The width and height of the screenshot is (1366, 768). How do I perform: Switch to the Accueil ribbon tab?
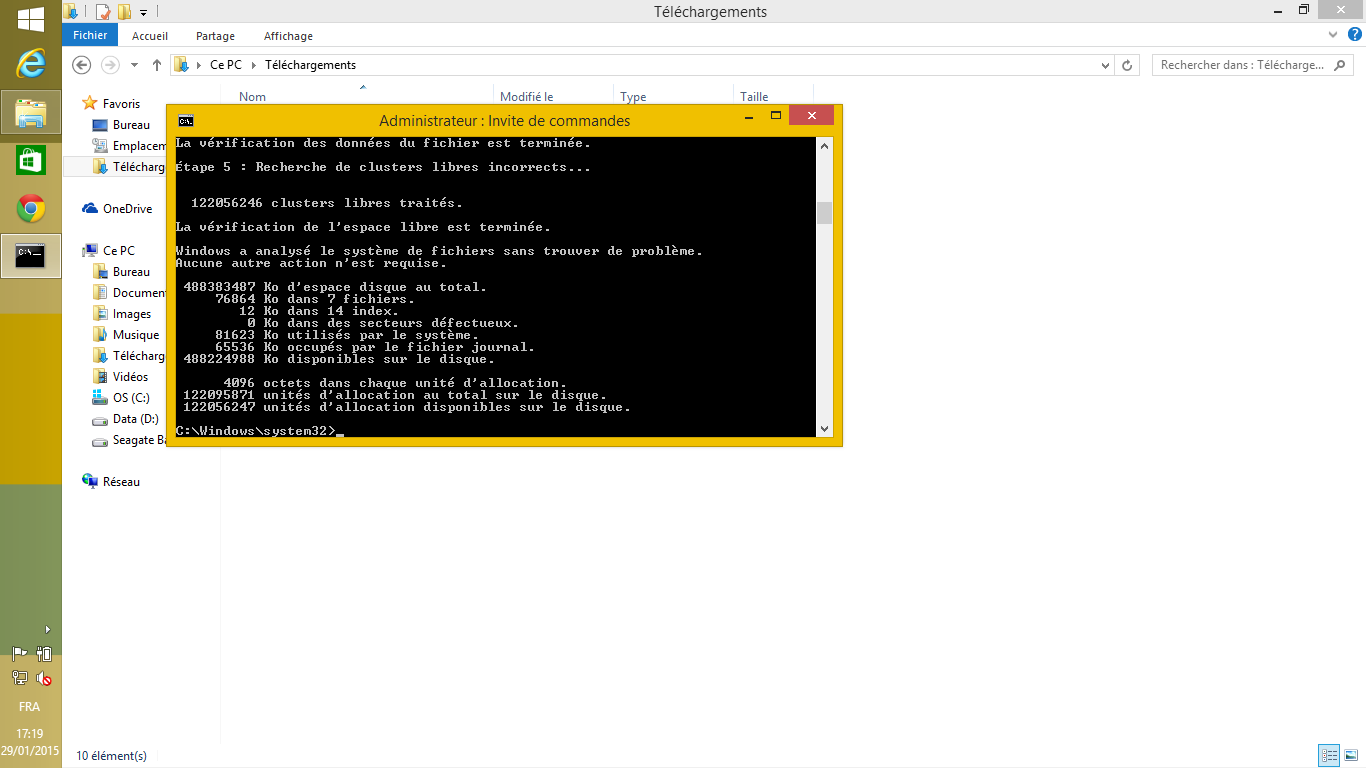[x=150, y=36]
